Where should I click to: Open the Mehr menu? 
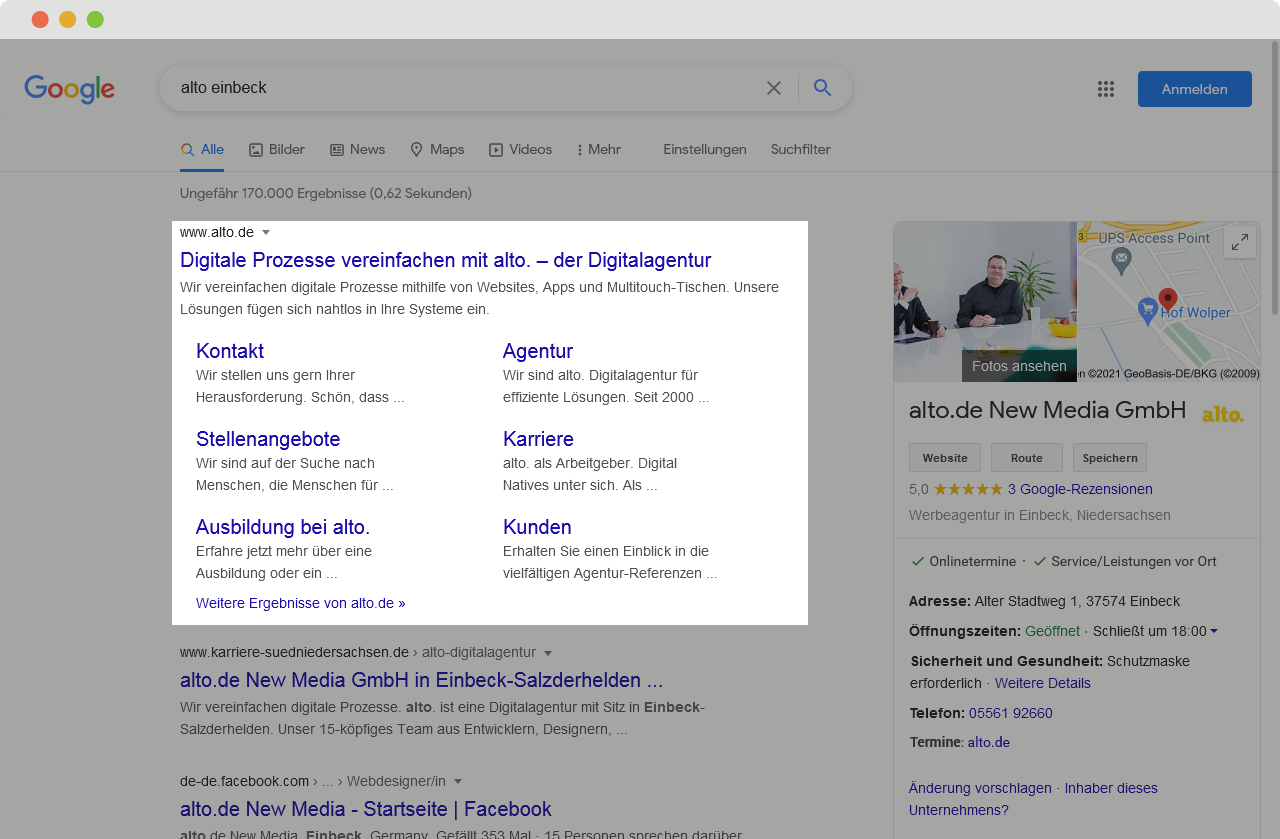(x=597, y=149)
